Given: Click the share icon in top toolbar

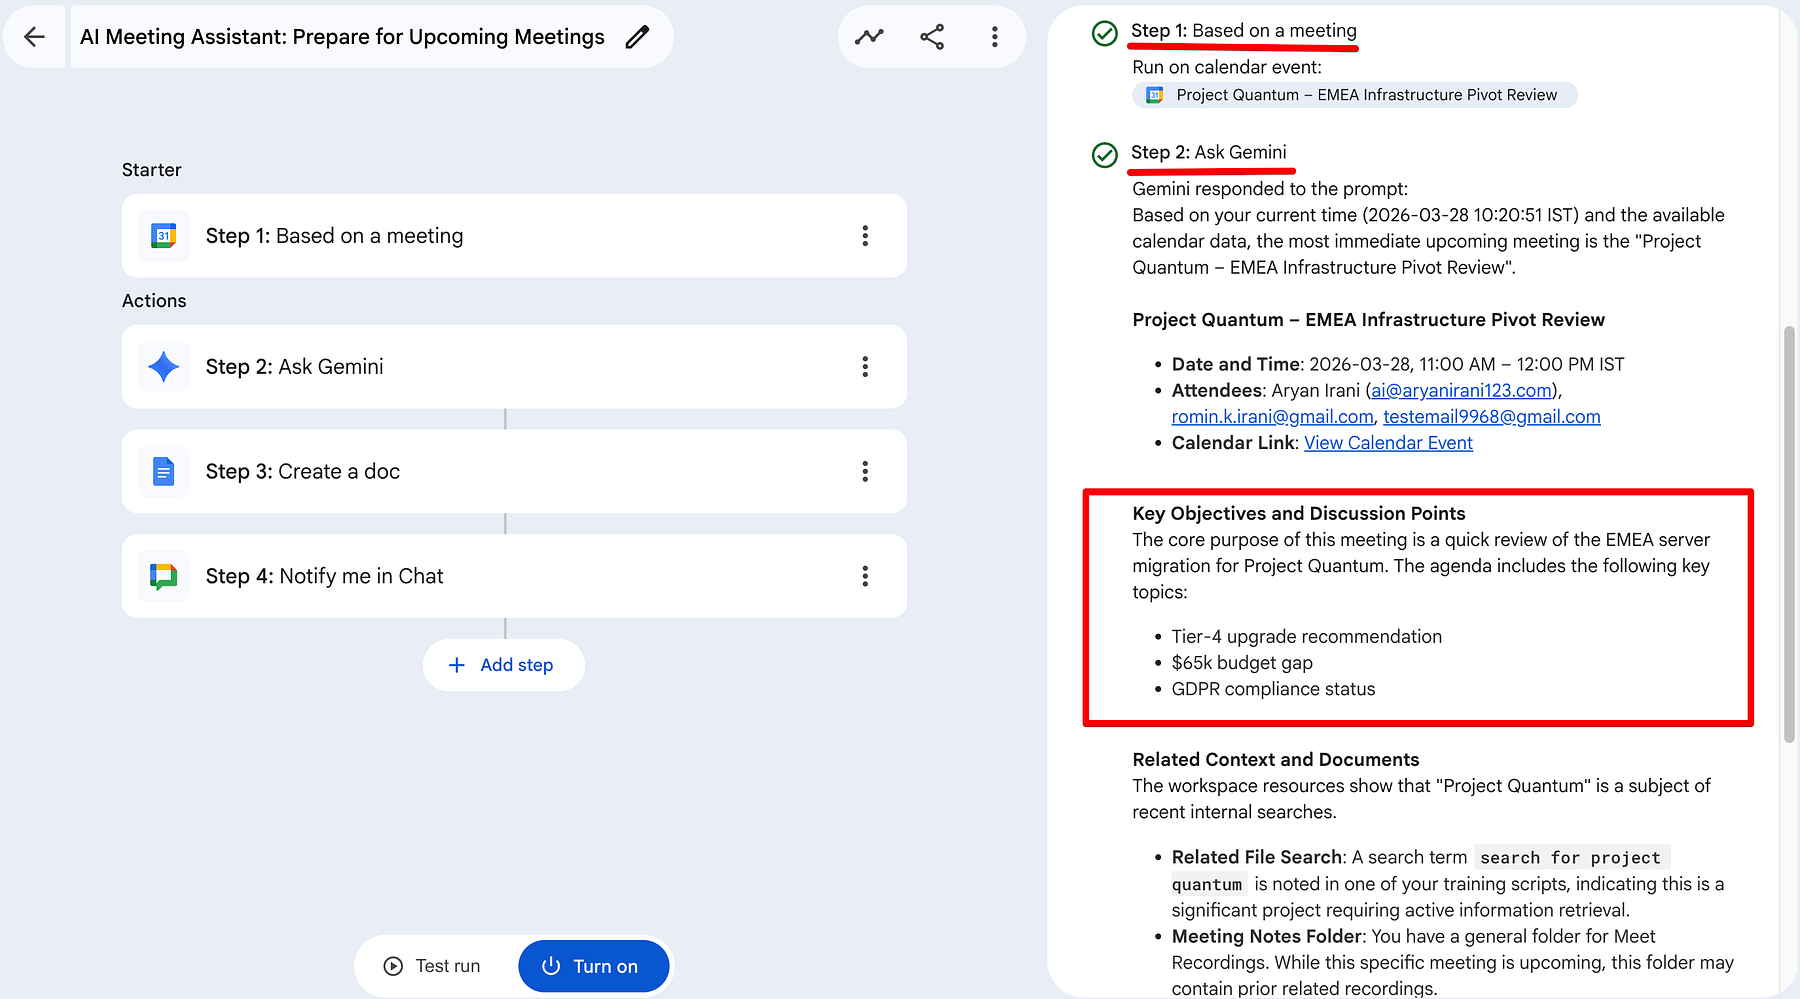Looking at the screenshot, I should coord(932,37).
